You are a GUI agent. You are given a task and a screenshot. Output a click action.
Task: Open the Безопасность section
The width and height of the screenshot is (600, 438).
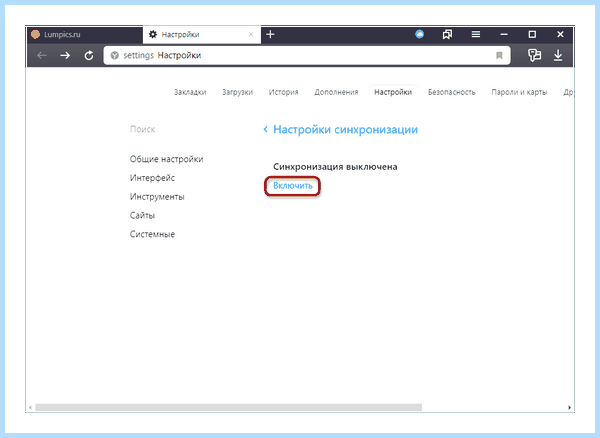click(452, 92)
